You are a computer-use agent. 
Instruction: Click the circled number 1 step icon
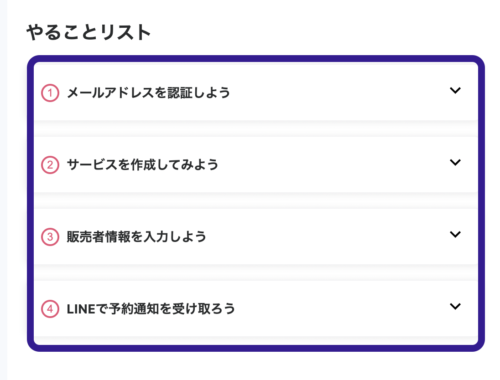50,93
